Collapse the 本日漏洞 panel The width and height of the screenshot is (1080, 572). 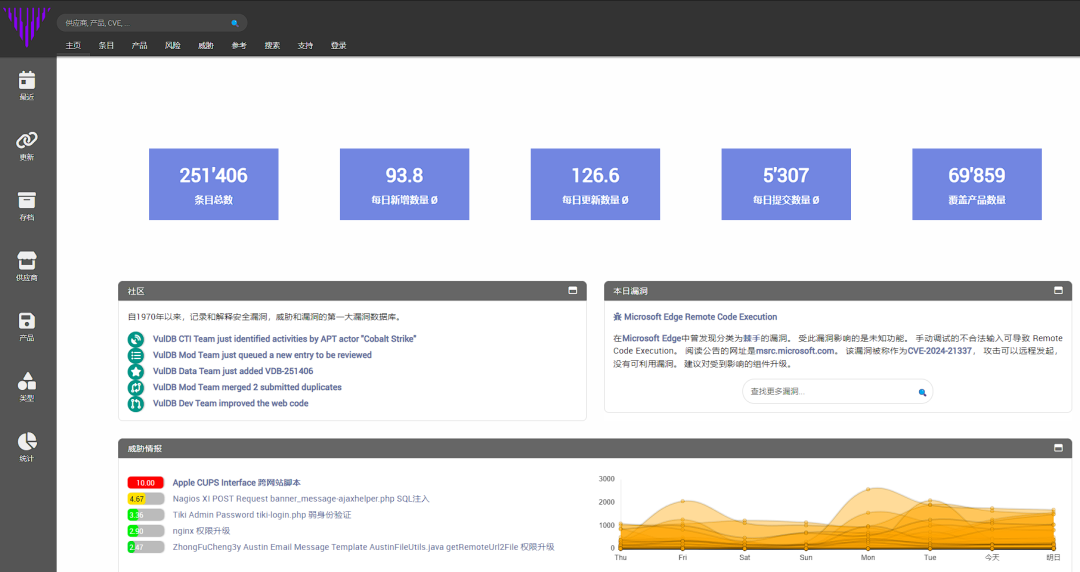click(x=1059, y=291)
